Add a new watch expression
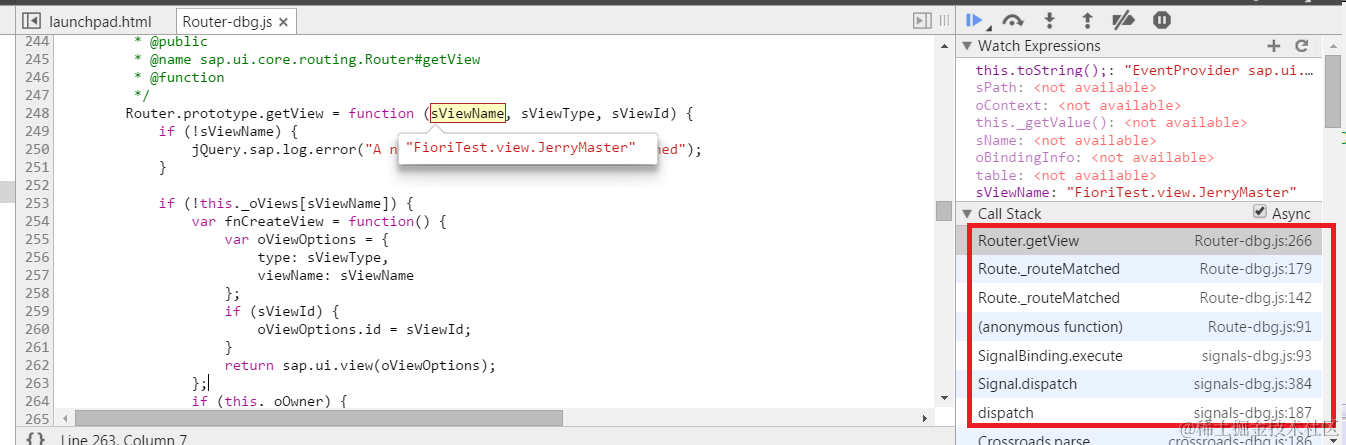Viewport: 1346px width, 445px height. 1273,46
